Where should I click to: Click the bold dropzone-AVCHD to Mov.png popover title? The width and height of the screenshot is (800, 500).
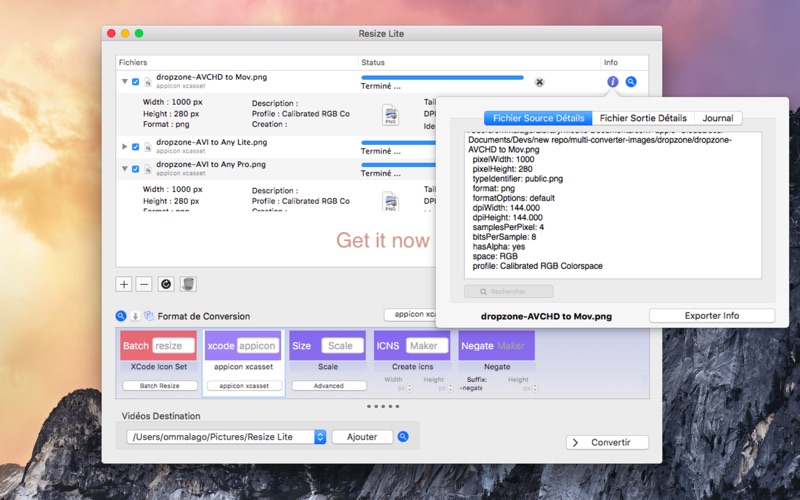click(546, 316)
